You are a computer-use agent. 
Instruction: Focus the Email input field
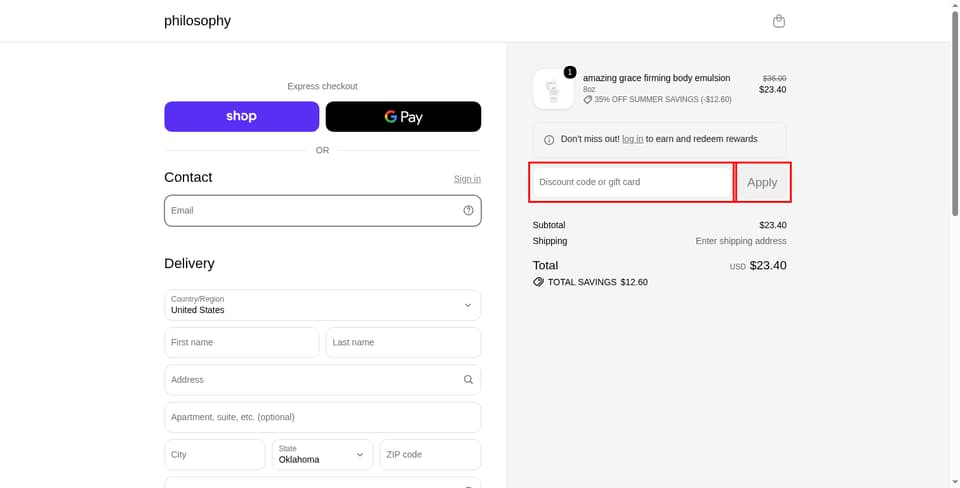pos(323,211)
